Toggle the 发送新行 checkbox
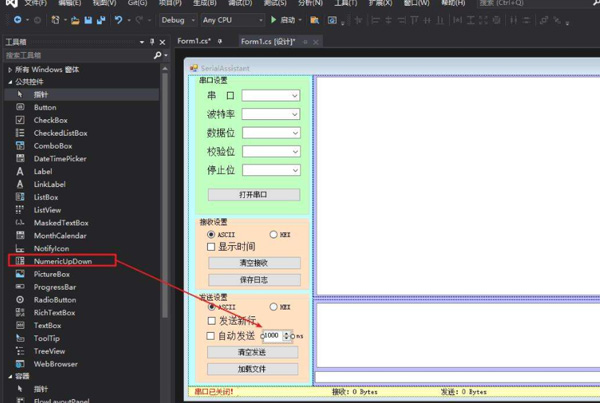 click(212, 321)
